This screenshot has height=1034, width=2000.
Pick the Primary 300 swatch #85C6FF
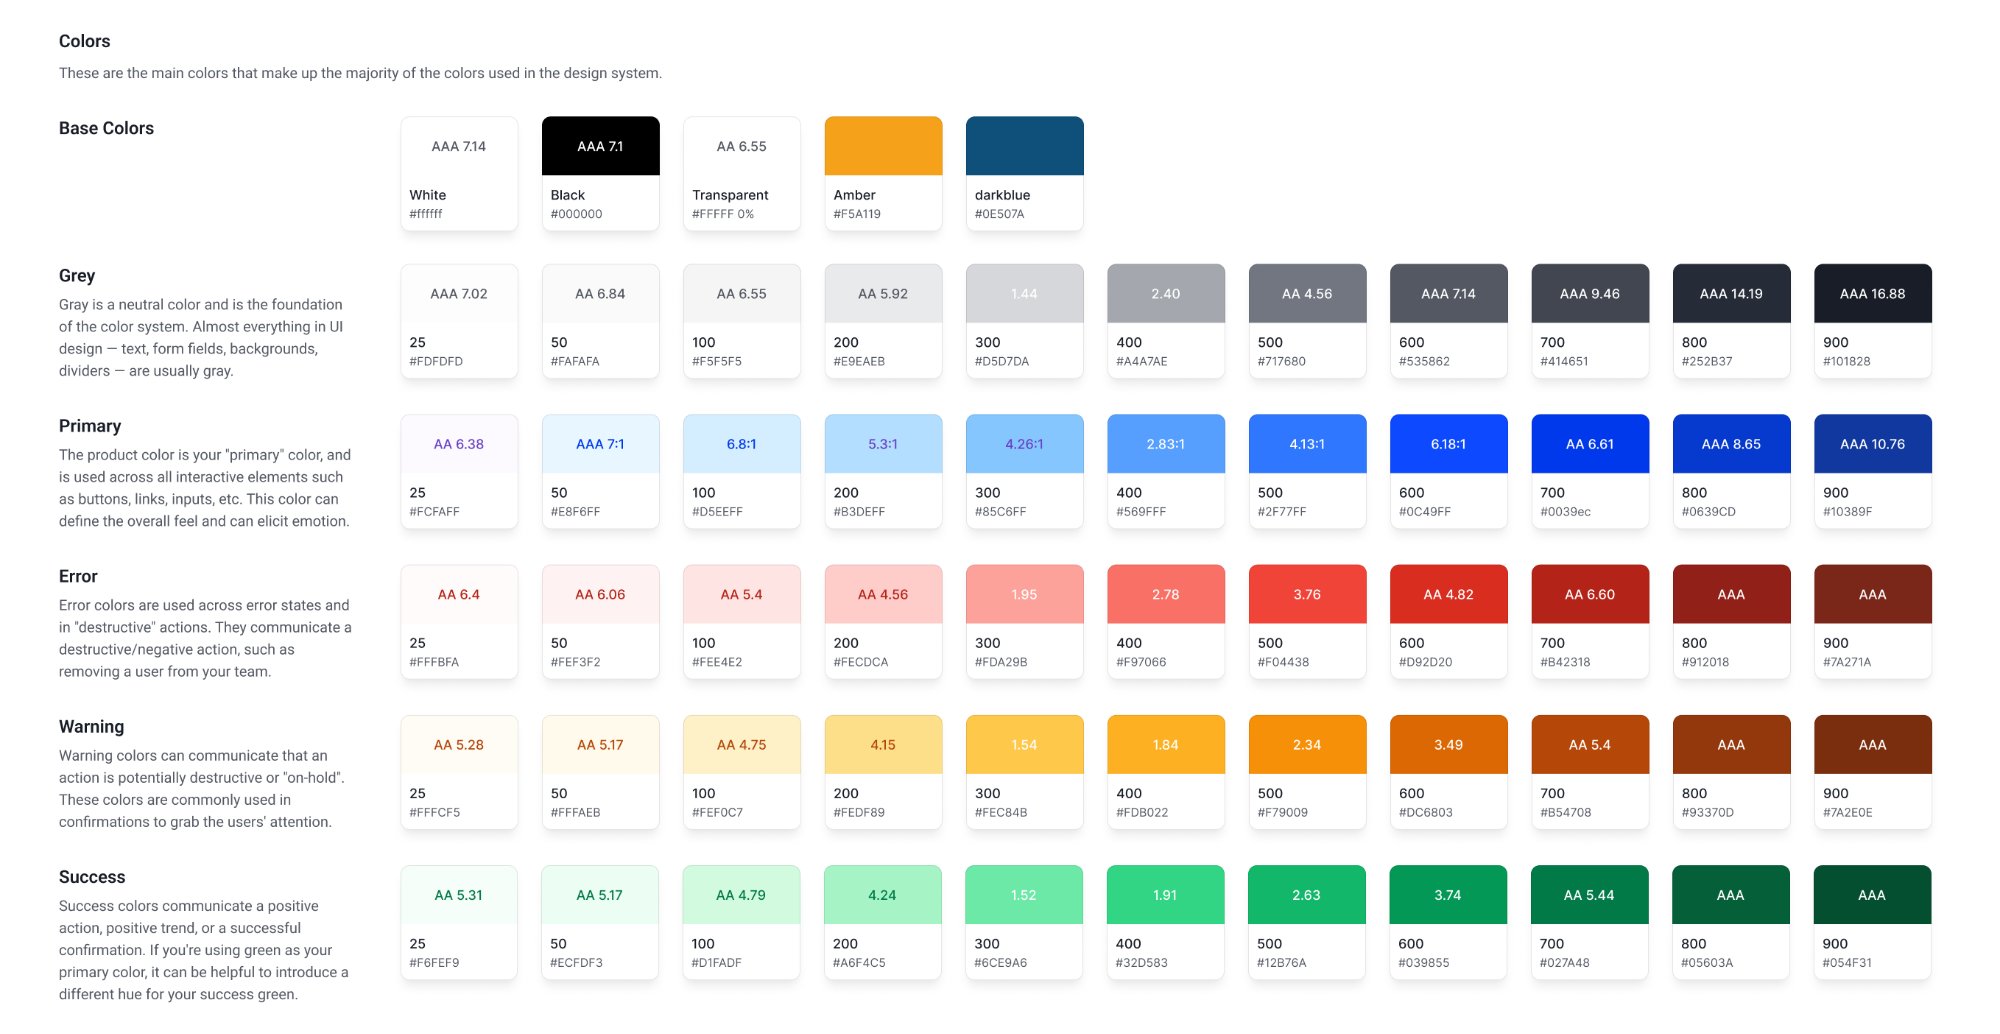1024,444
